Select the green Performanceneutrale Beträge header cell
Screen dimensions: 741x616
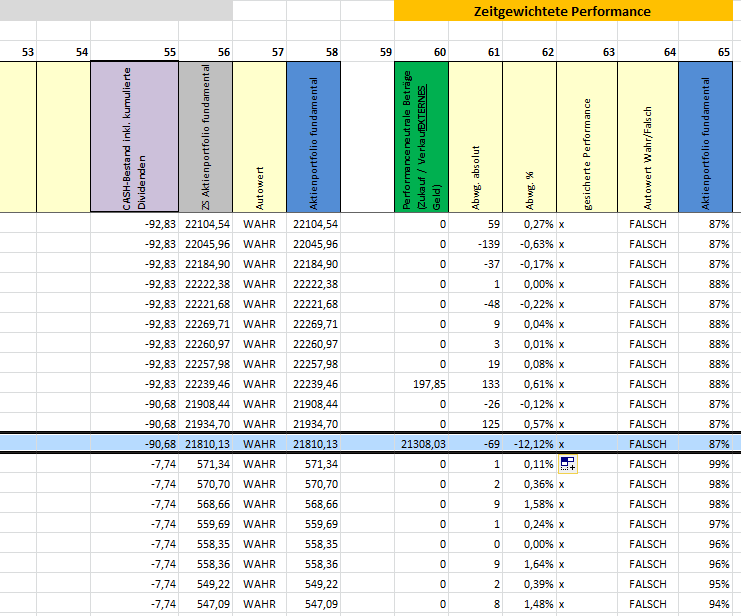click(421, 137)
